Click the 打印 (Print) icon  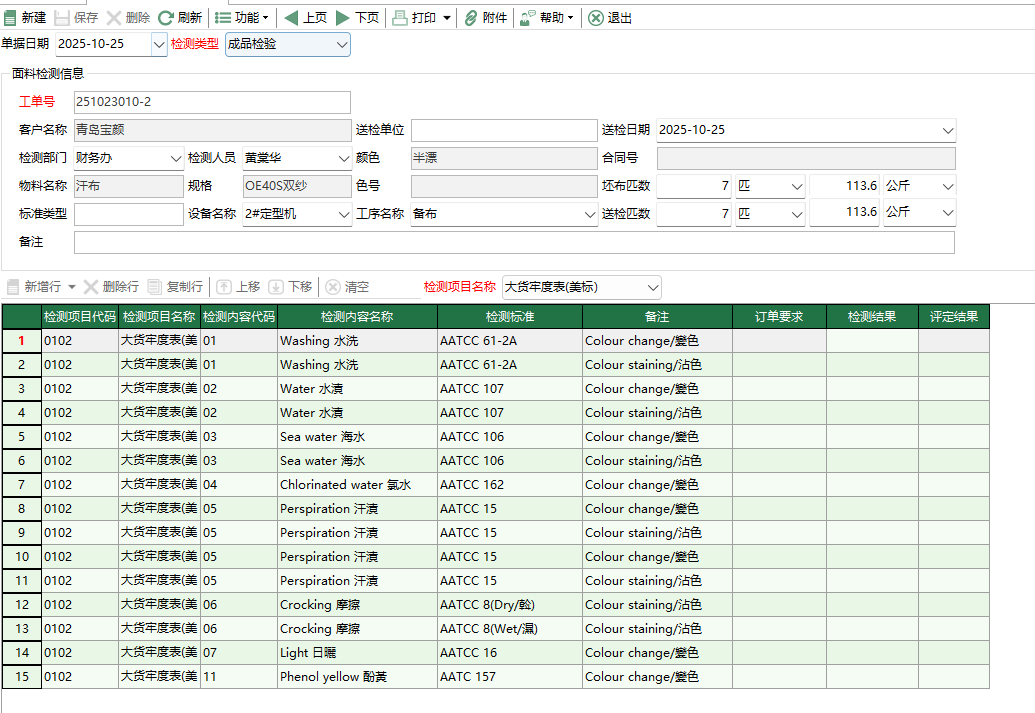pyautogui.click(x=400, y=18)
